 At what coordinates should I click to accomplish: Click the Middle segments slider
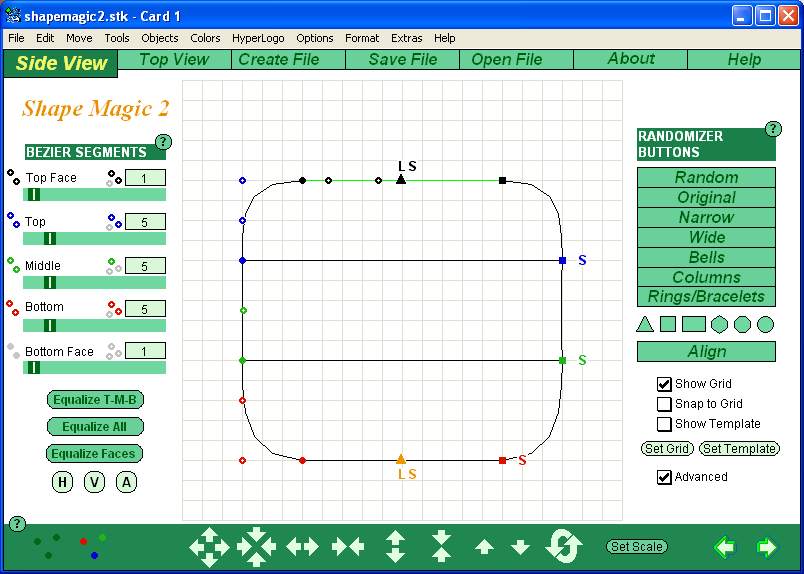pyautogui.click(x=94, y=283)
